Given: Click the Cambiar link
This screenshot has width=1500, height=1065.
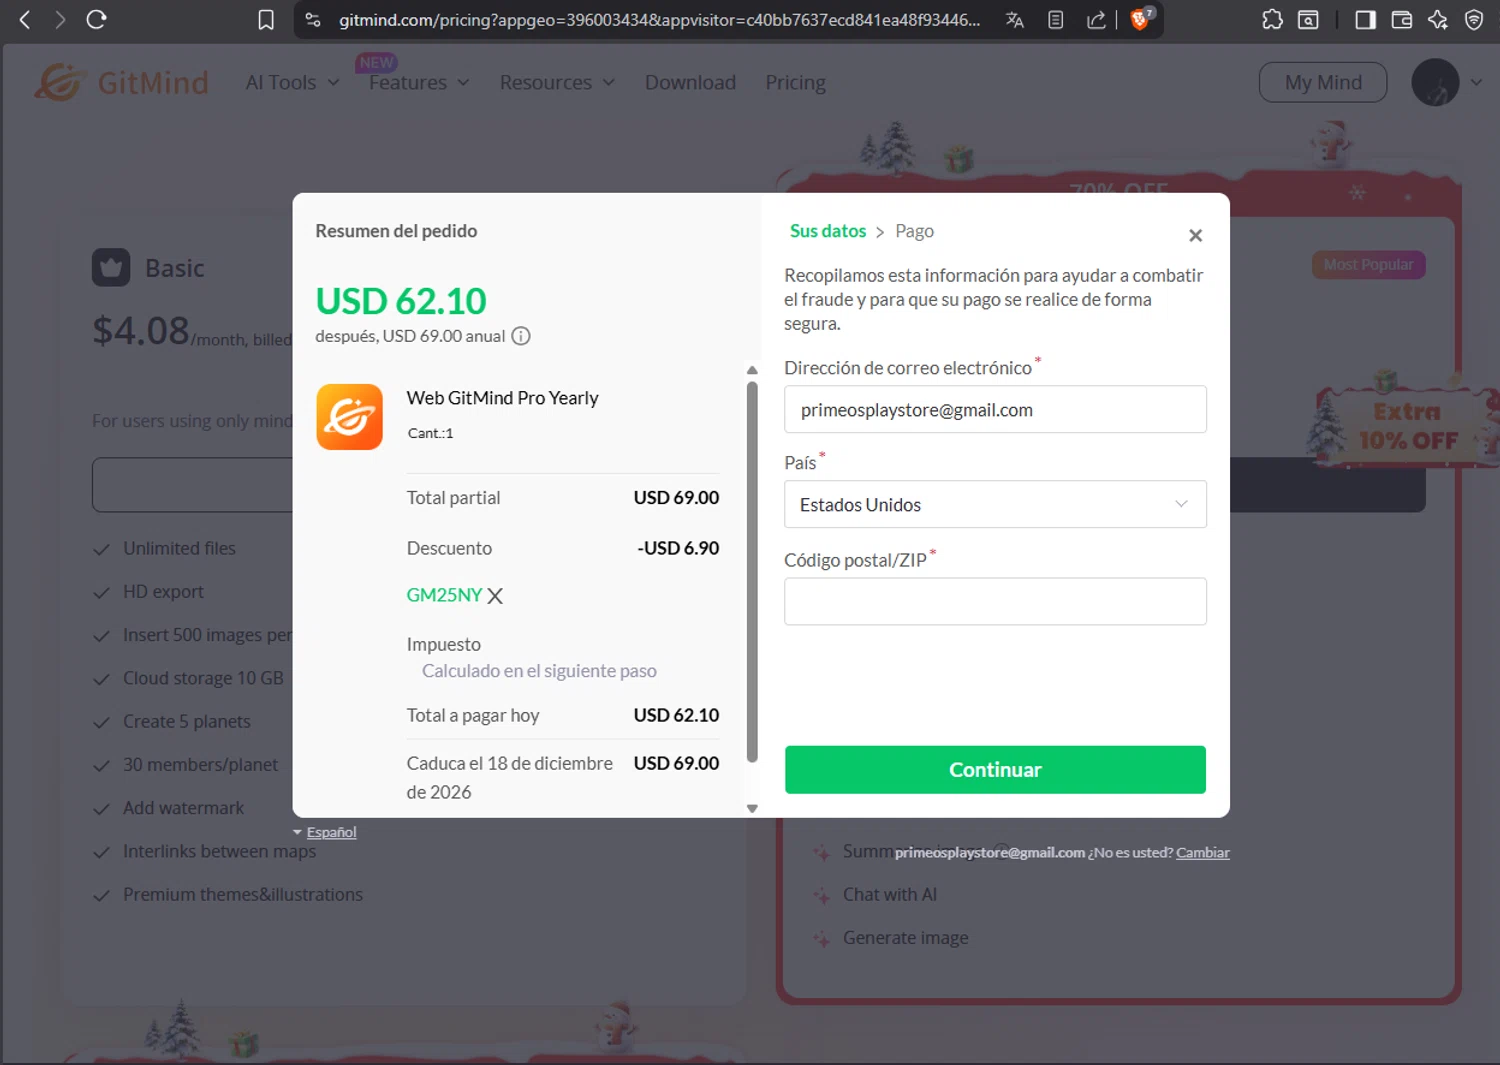Looking at the screenshot, I should (x=1203, y=853).
